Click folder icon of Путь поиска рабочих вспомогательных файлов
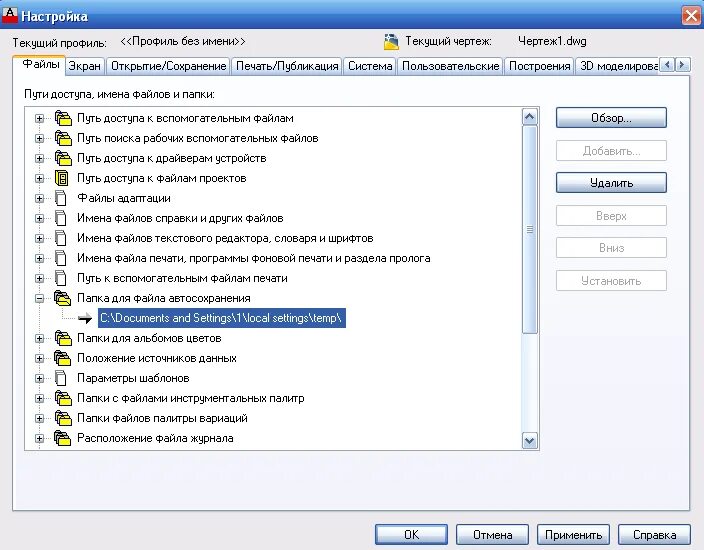 pos(63,138)
